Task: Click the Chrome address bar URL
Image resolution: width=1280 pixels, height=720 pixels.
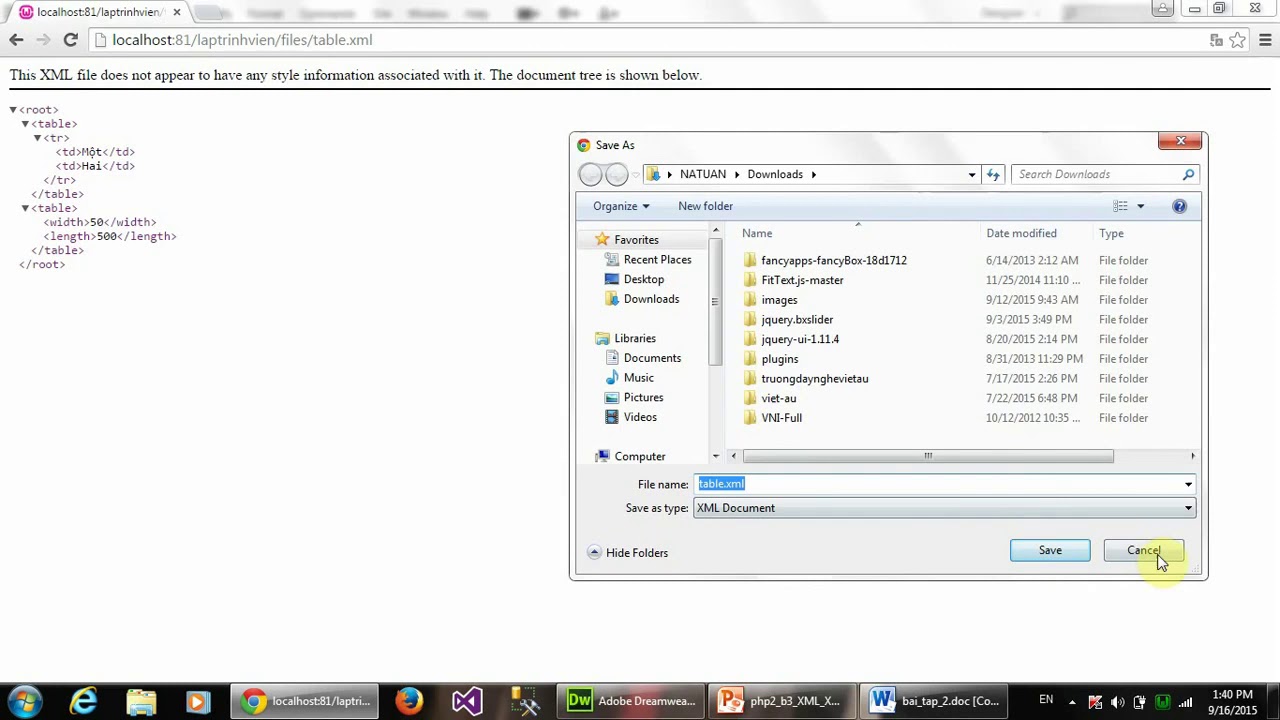Action: pos(242,40)
